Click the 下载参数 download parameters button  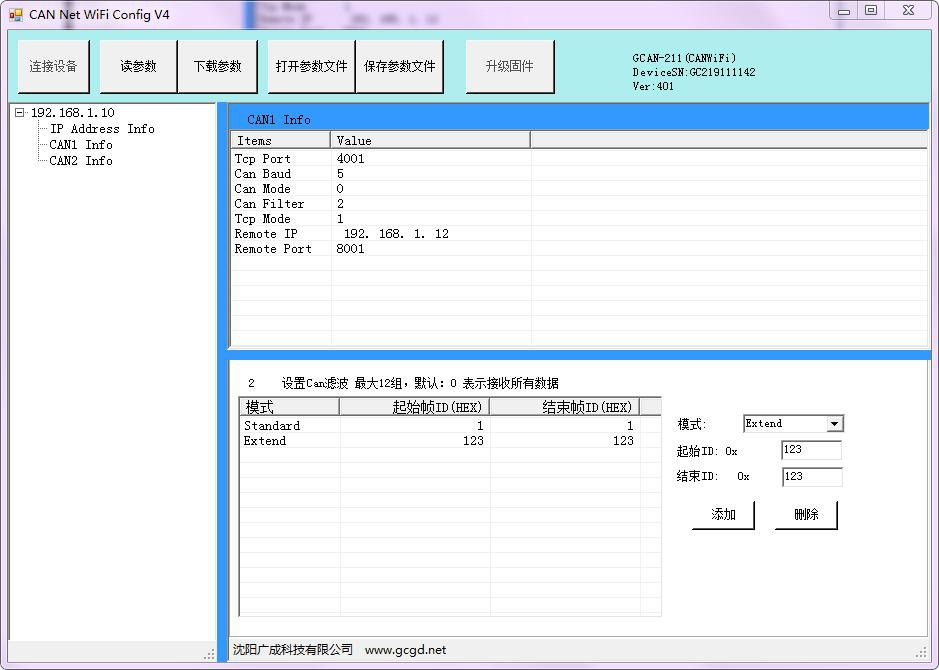coord(217,67)
